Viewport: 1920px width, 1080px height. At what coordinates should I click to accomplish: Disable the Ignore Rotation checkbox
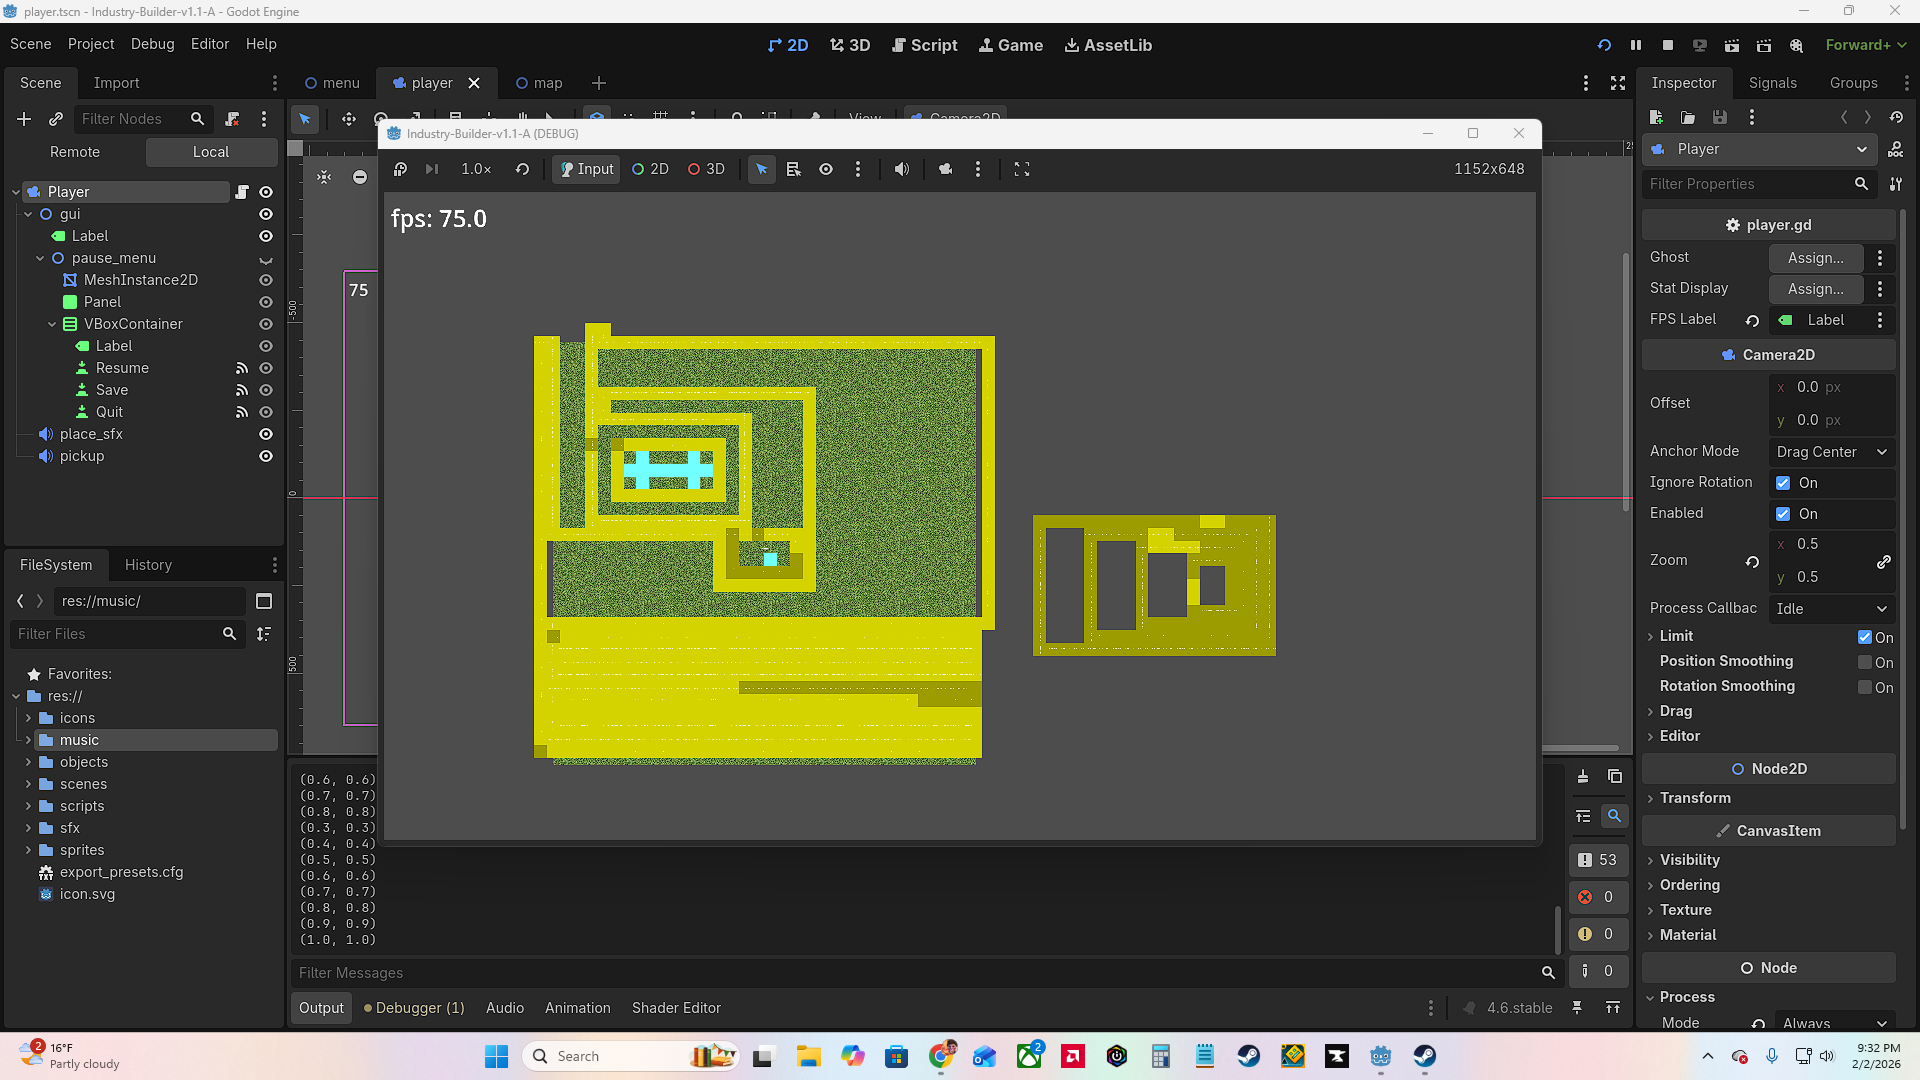pyautogui.click(x=1783, y=483)
